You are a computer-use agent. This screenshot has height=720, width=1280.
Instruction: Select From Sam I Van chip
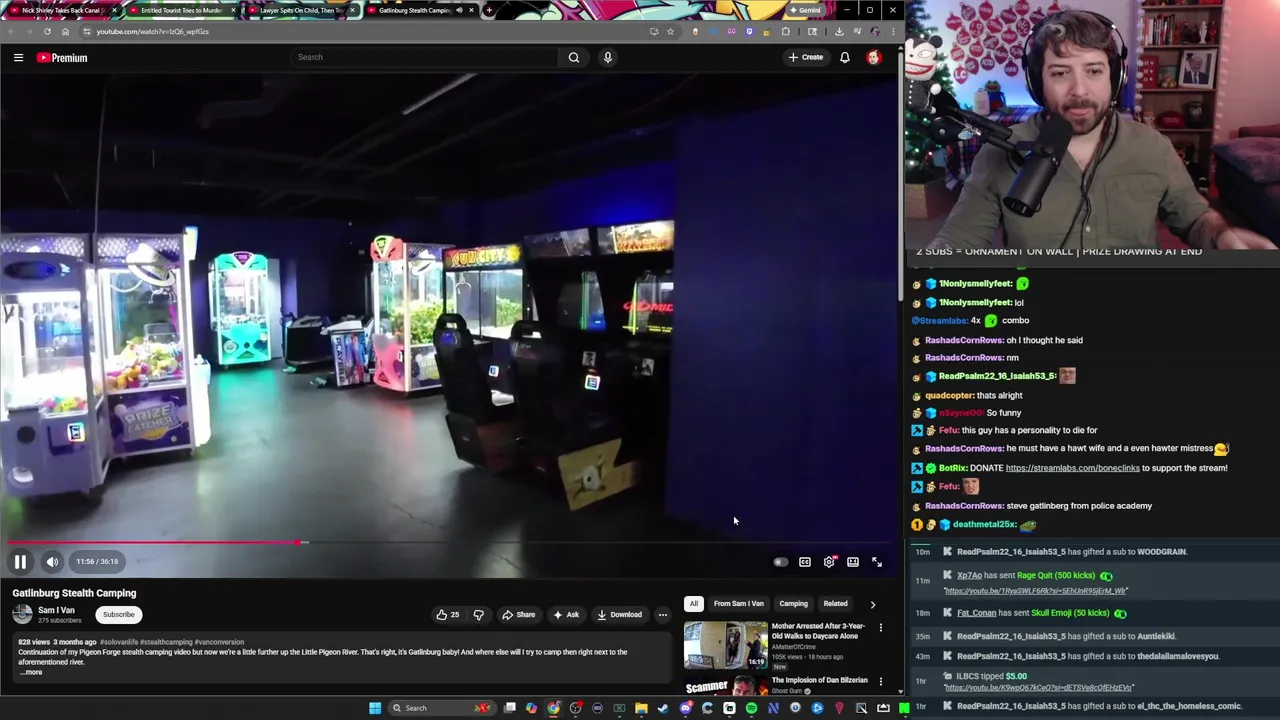pos(738,604)
